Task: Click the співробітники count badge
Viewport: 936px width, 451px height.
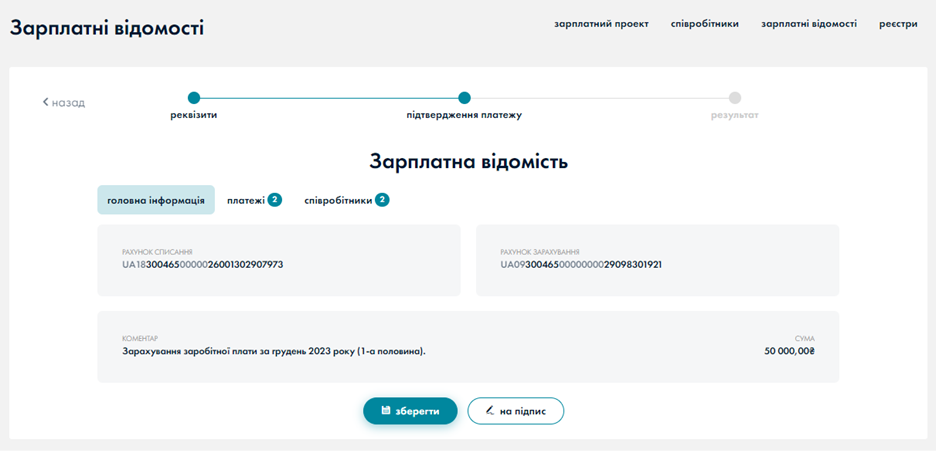Action: pyautogui.click(x=382, y=200)
